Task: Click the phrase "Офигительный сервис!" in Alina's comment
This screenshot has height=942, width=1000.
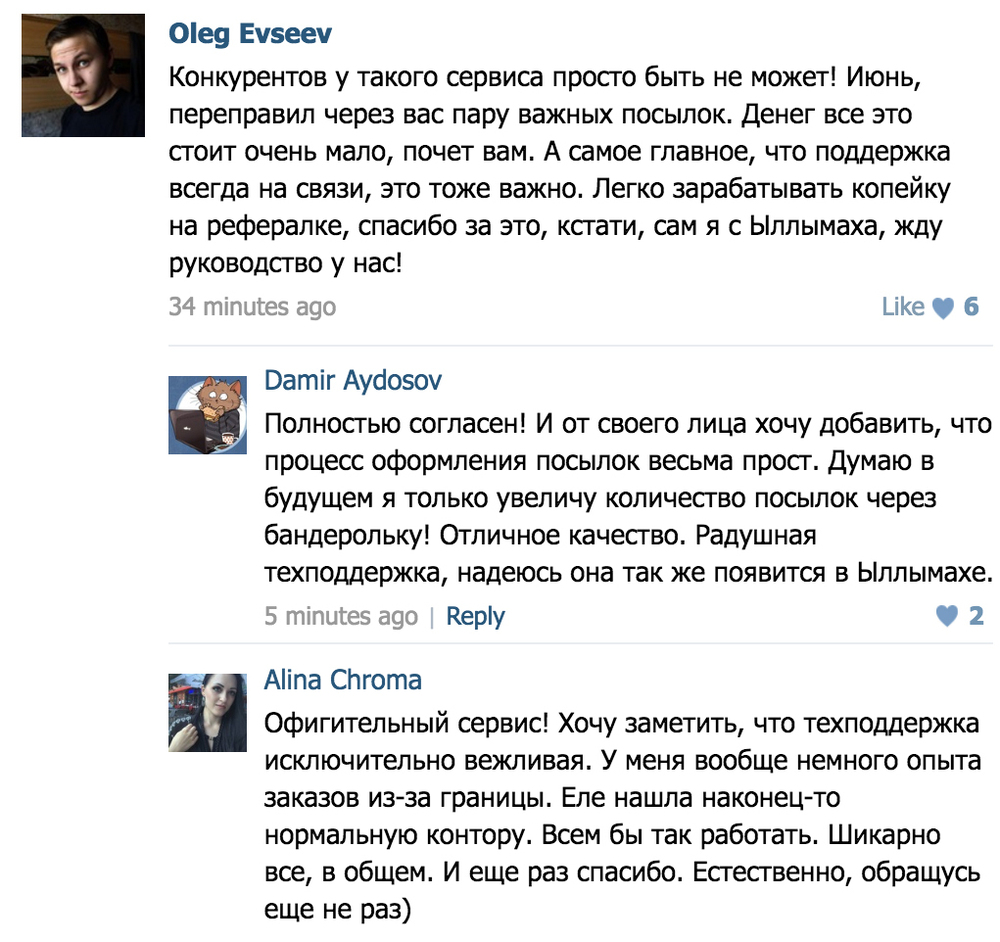Action: 406,724
